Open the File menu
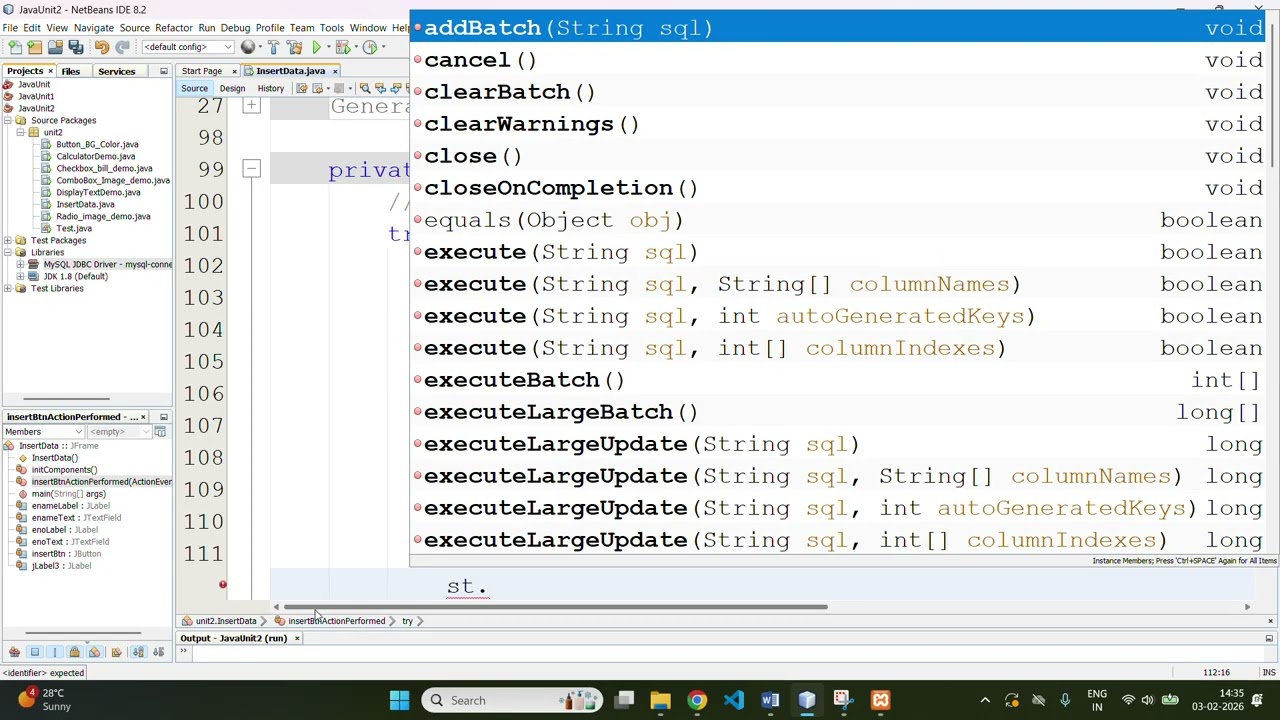1280x720 pixels. coord(10,28)
